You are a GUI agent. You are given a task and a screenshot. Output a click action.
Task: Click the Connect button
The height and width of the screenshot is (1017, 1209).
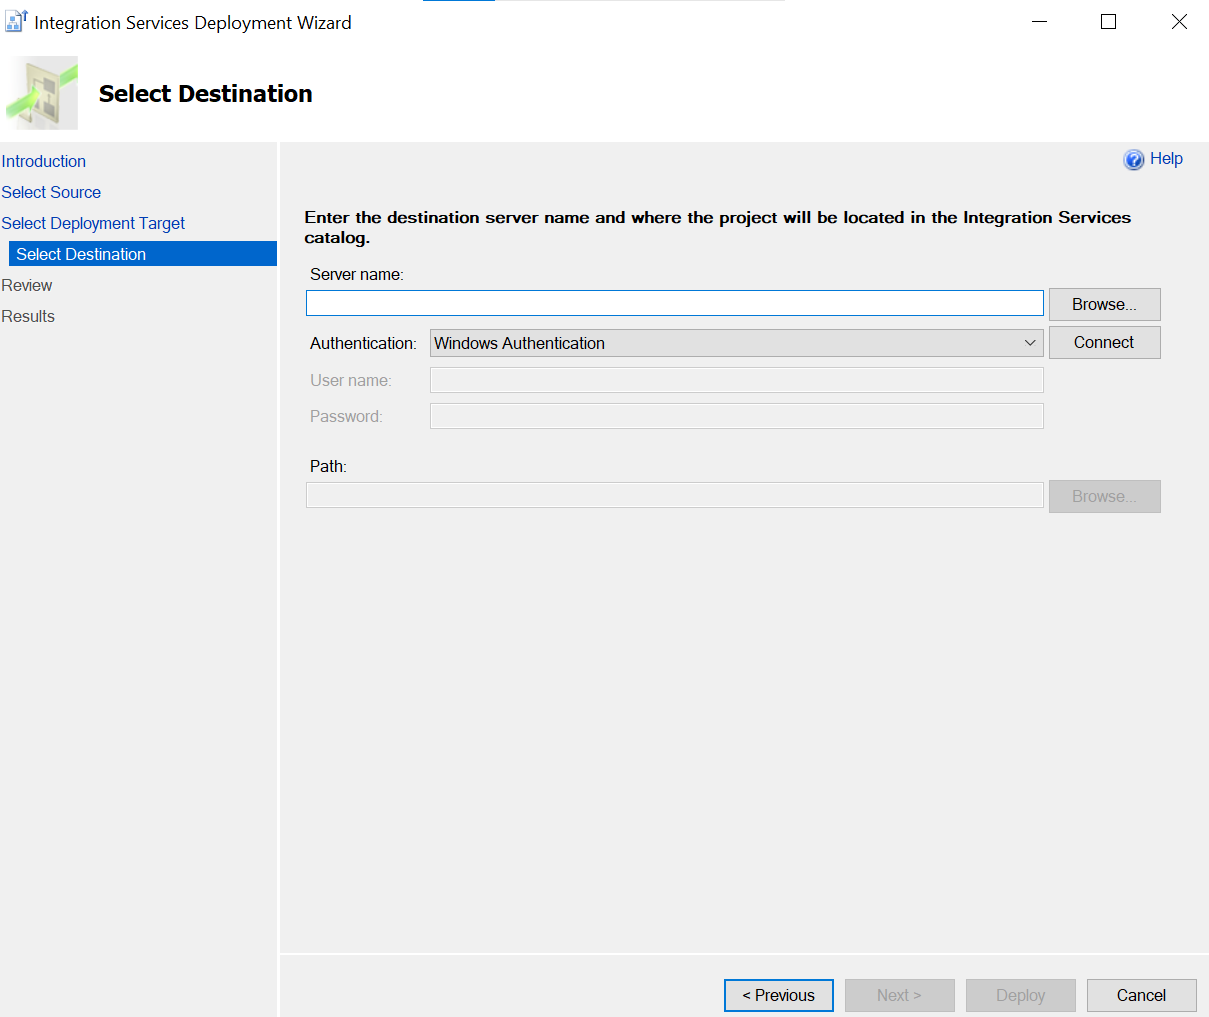tap(1105, 342)
